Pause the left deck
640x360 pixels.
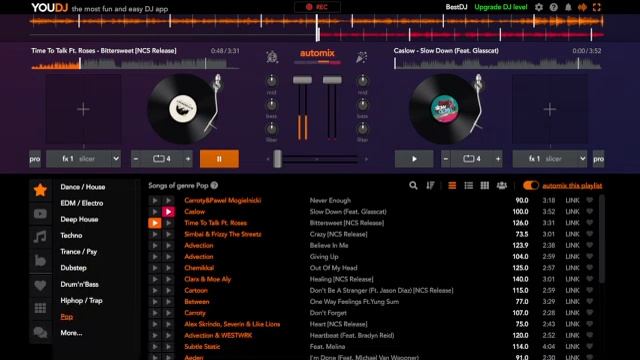pos(219,159)
